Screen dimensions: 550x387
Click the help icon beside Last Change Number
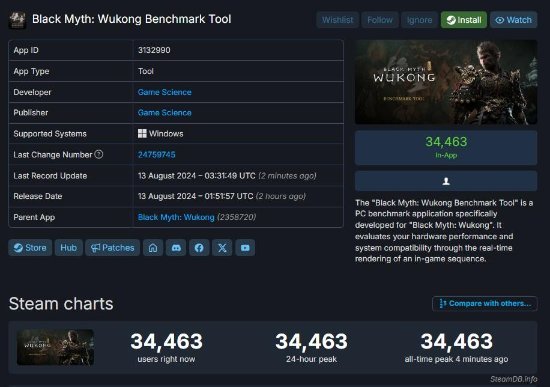point(99,154)
